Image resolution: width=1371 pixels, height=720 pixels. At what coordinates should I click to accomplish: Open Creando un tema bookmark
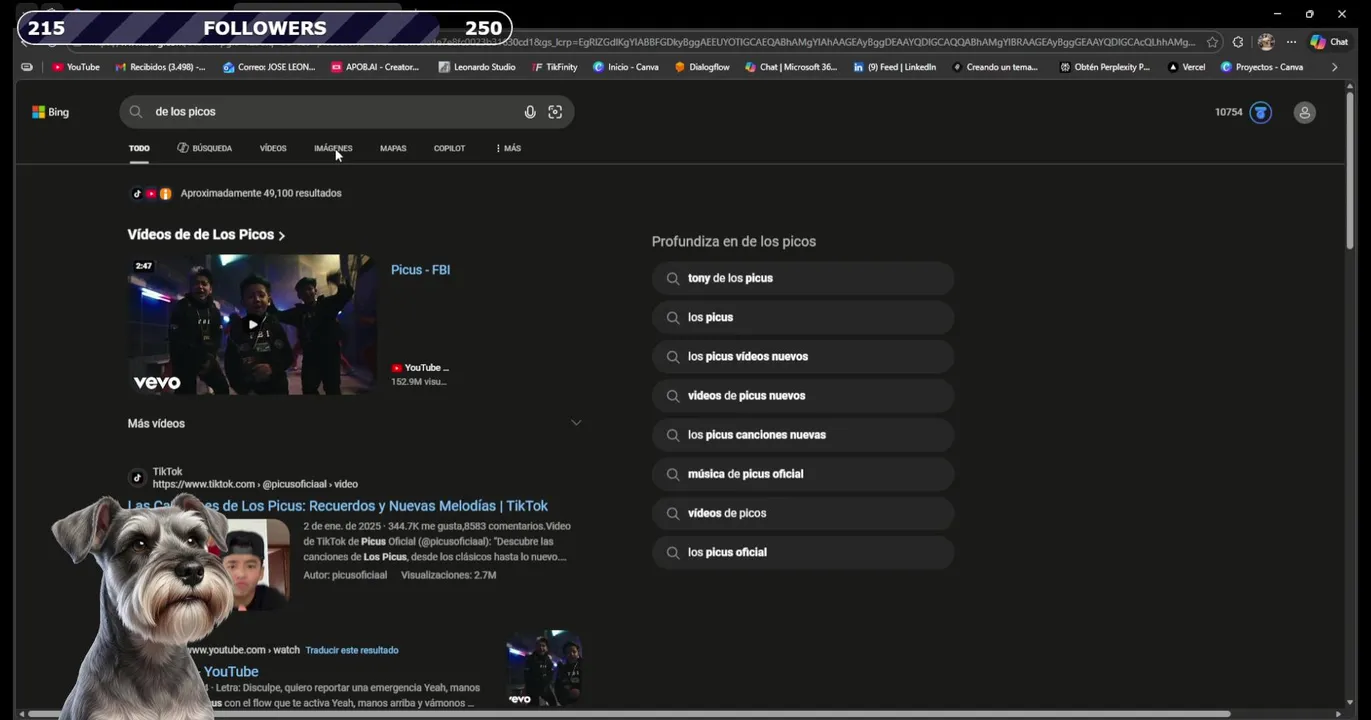pos(995,67)
